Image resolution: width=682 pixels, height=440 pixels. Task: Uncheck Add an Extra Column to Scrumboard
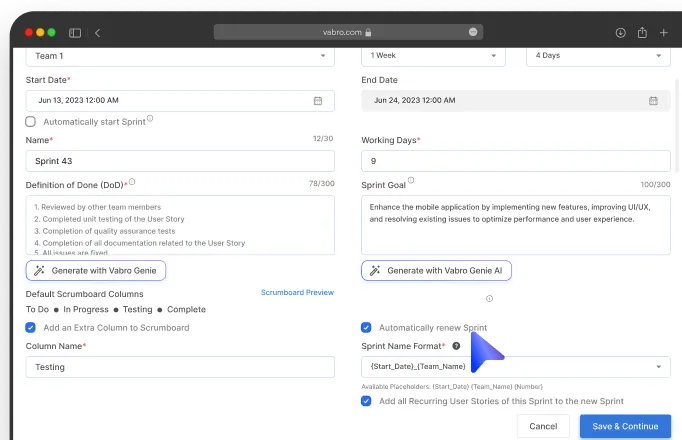30,327
